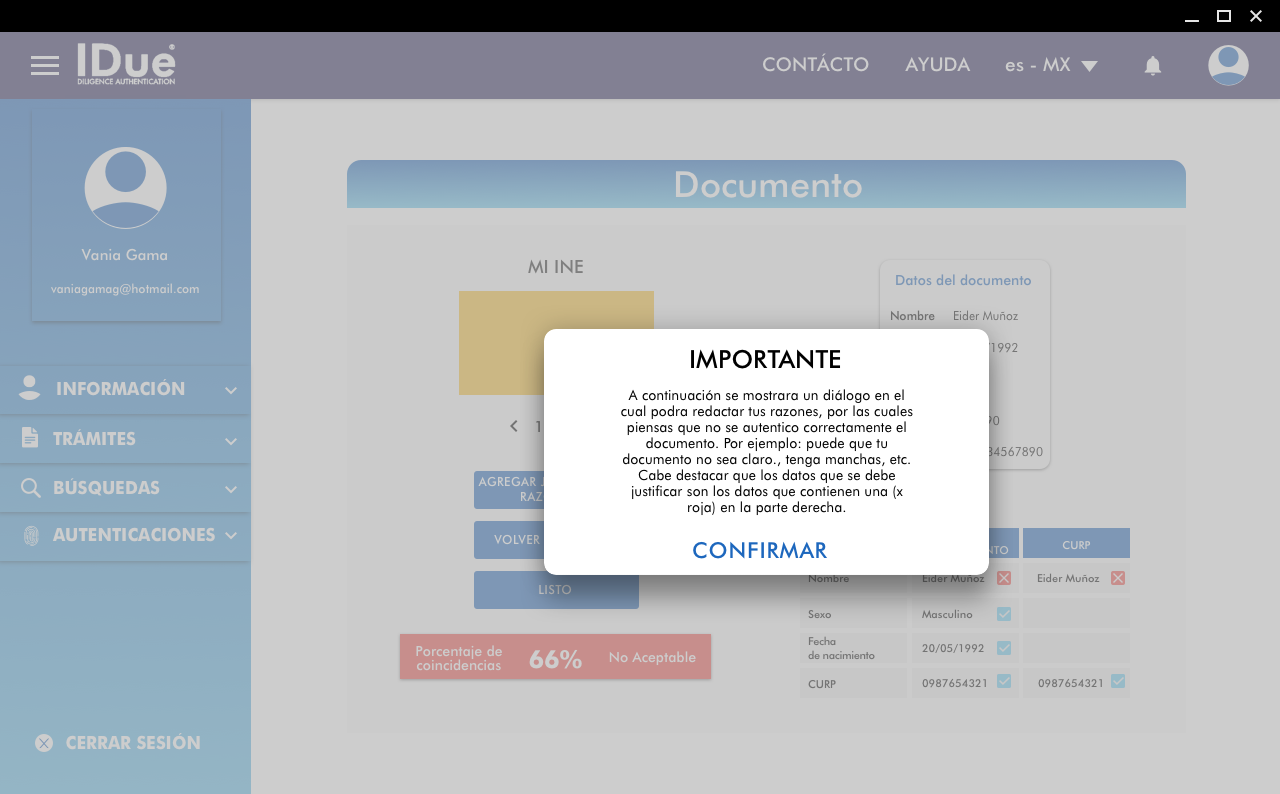The image size is (1280, 794).
Task: Open the hamburger menu icon
Action: (45, 66)
